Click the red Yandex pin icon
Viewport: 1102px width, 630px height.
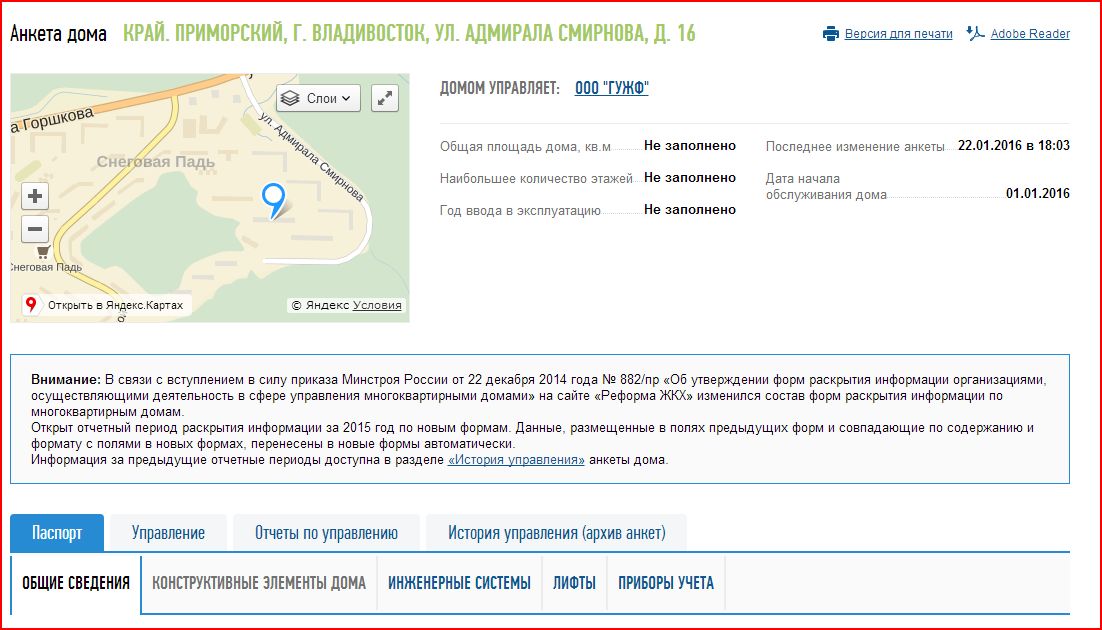(x=31, y=305)
